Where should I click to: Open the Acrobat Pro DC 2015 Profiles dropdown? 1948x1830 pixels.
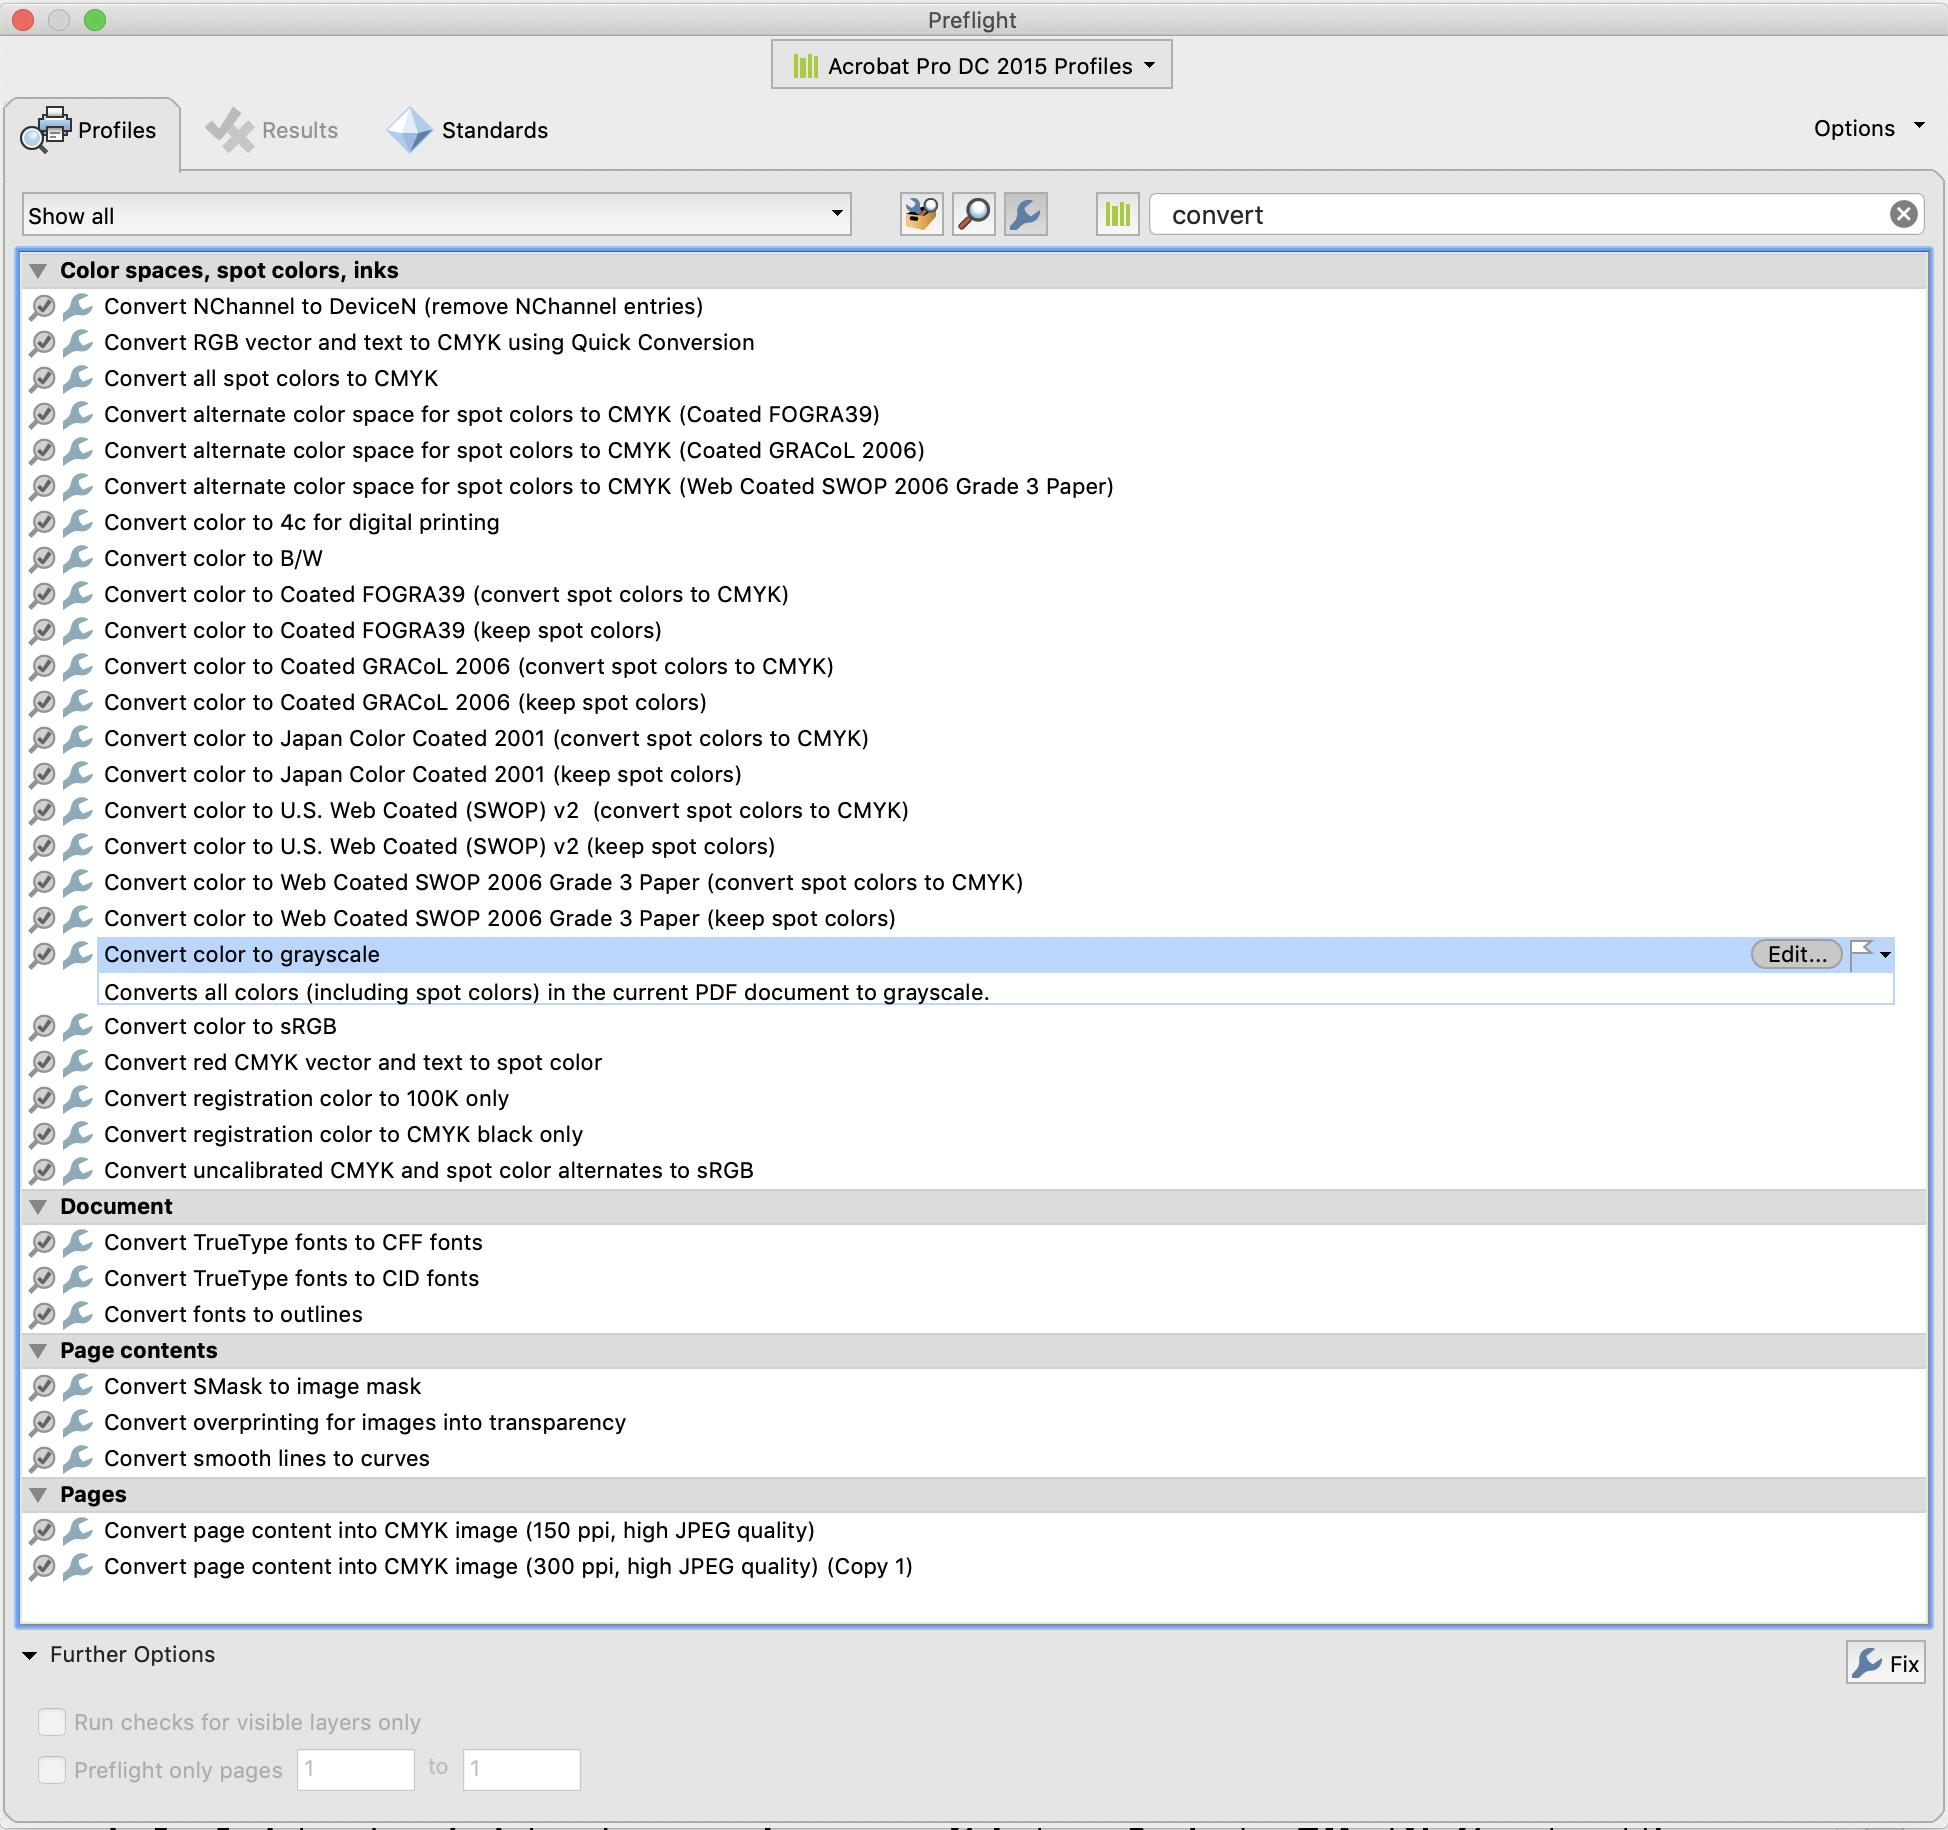point(970,64)
